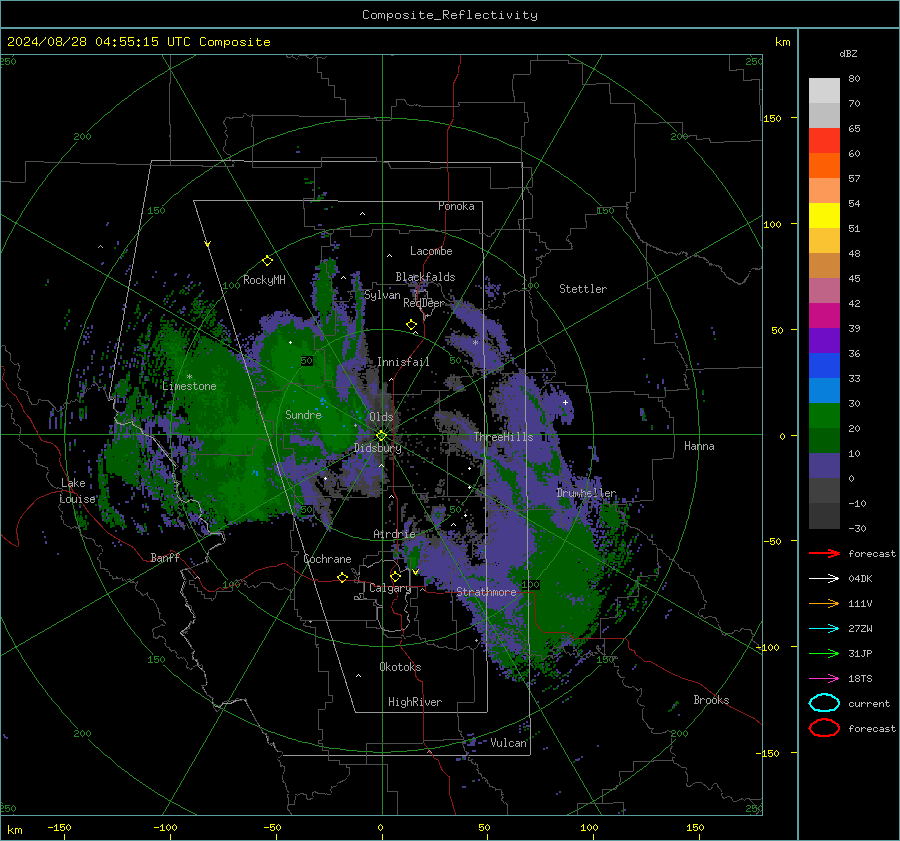Image resolution: width=900 pixels, height=841 pixels.
Task: Click the cyan current ellipse in legend
Action: pyautogui.click(x=824, y=703)
